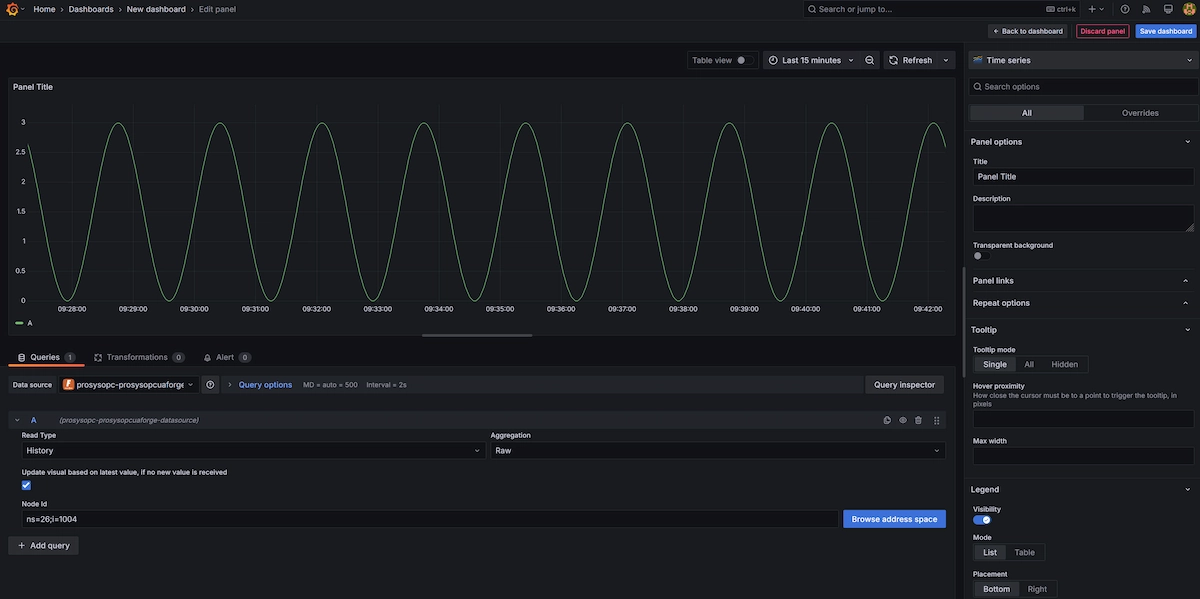Toggle legend Visibility off
Image resolution: width=1200 pixels, height=599 pixels.
[x=983, y=518]
